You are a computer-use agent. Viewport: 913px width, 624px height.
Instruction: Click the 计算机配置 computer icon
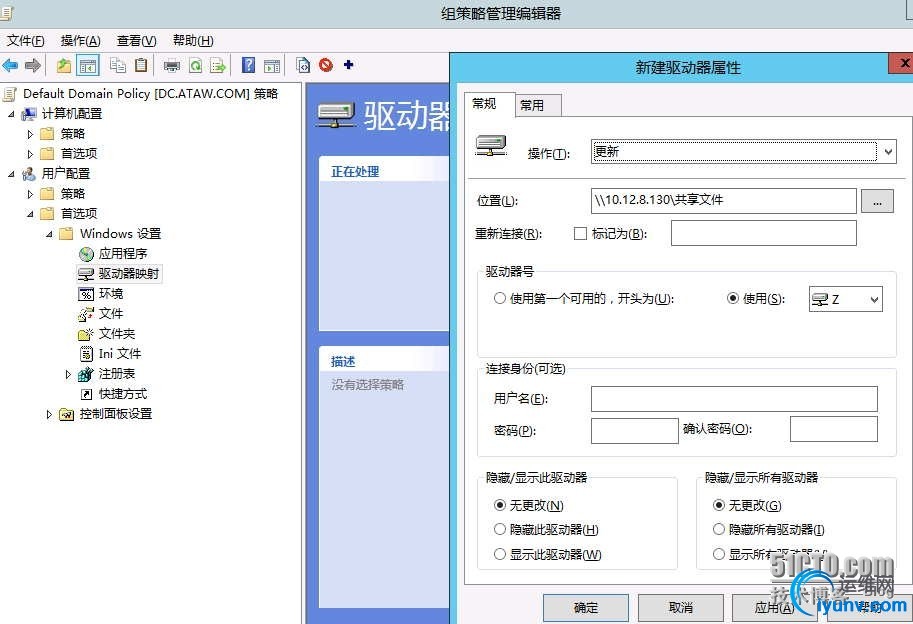tap(29, 114)
